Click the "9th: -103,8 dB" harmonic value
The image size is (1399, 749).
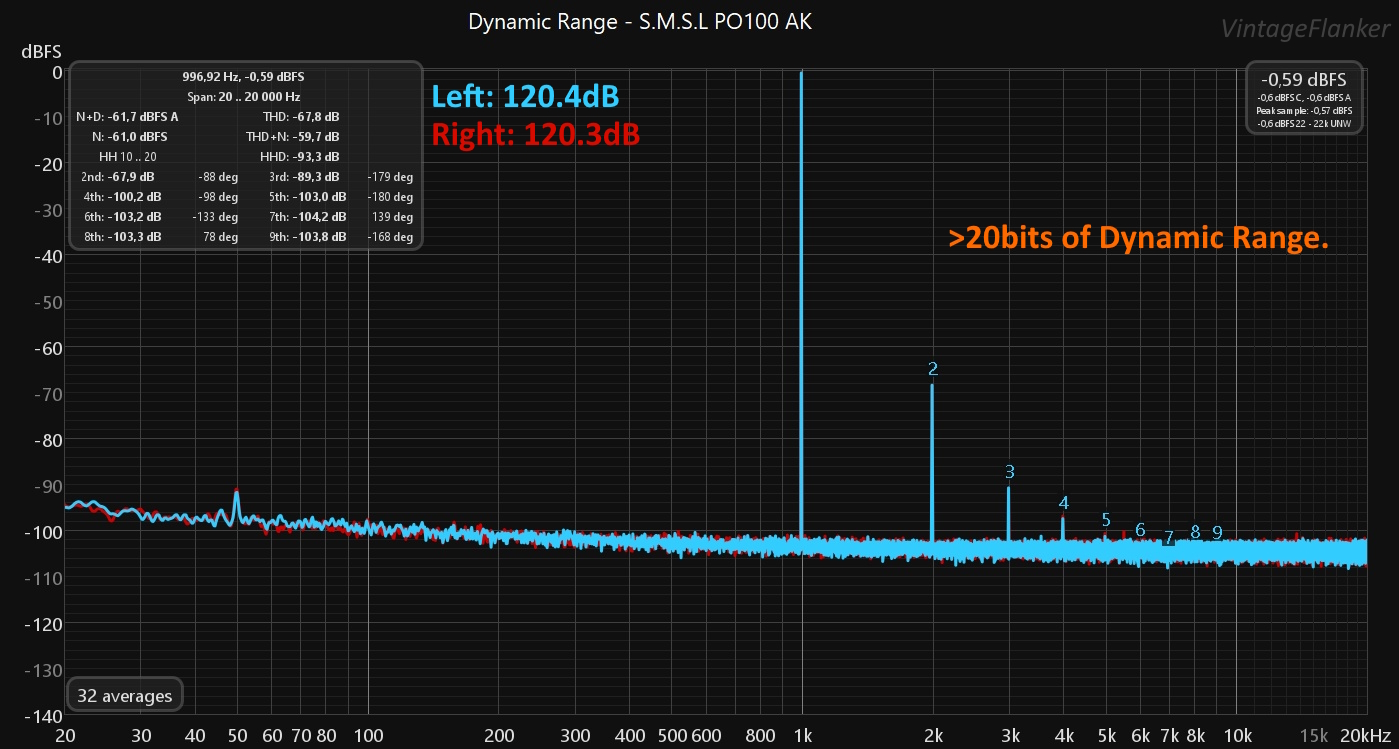[307, 237]
